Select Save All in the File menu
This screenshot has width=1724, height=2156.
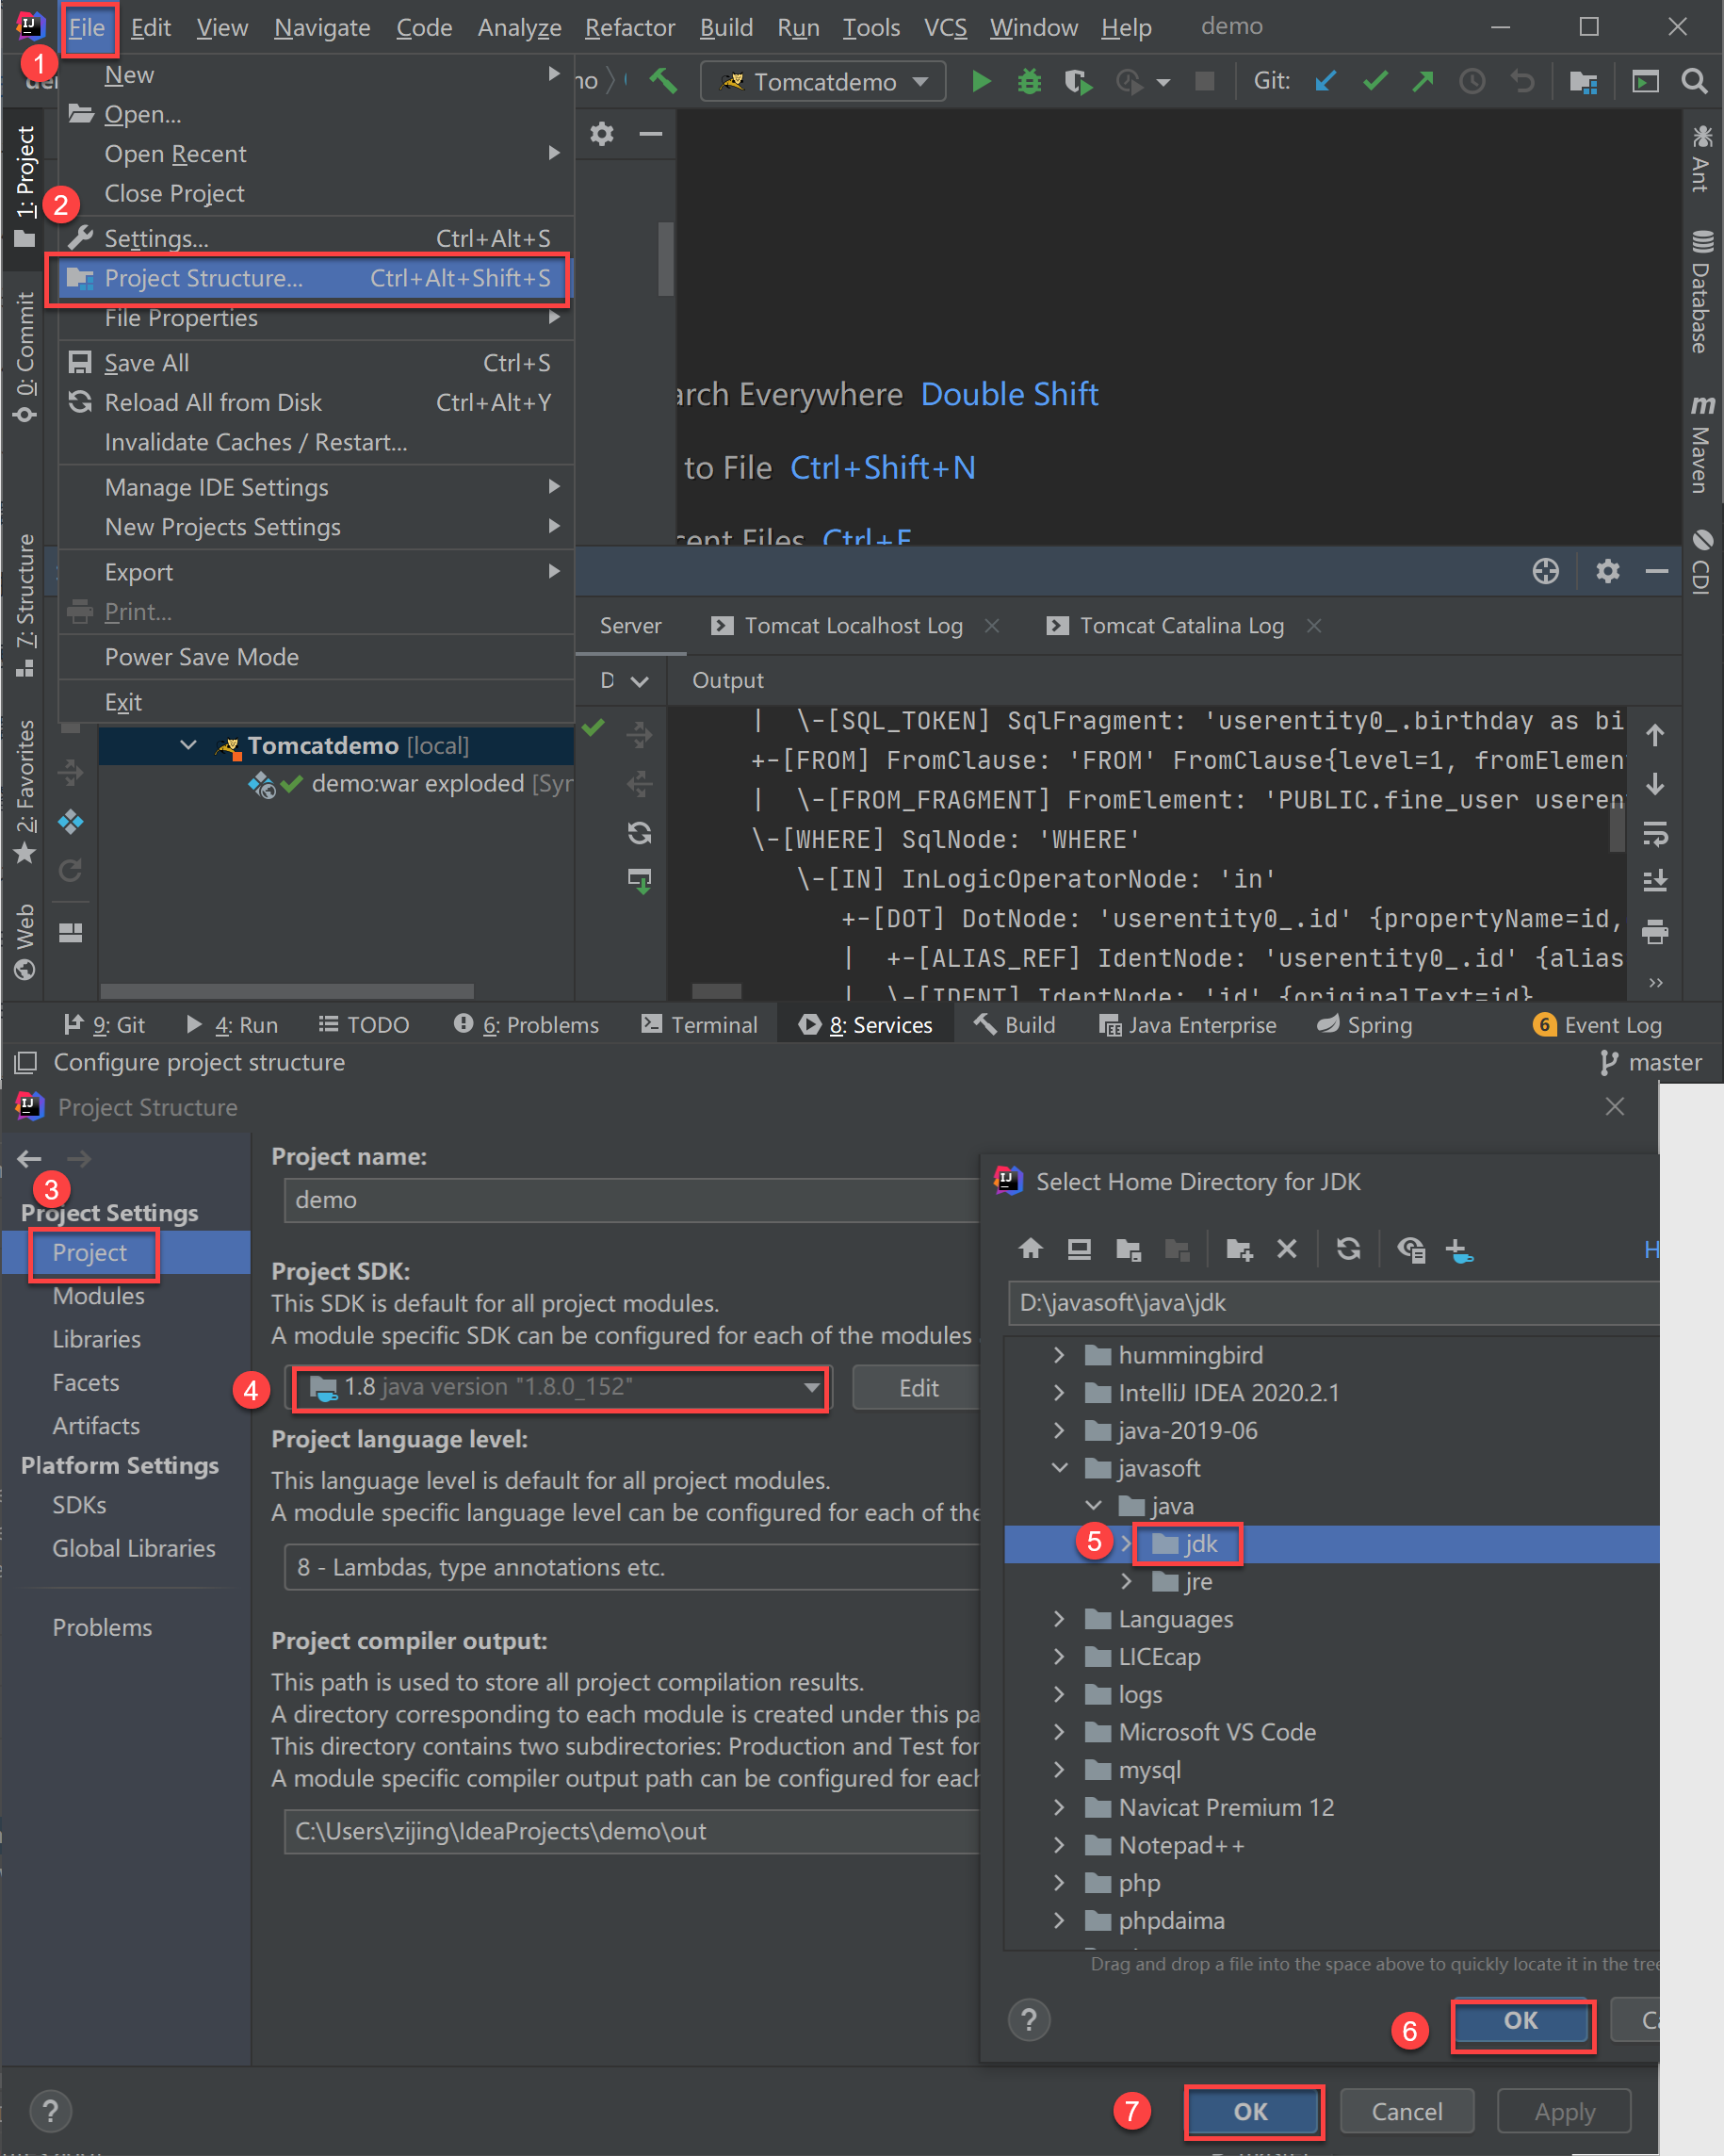pyautogui.click(x=316, y=363)
